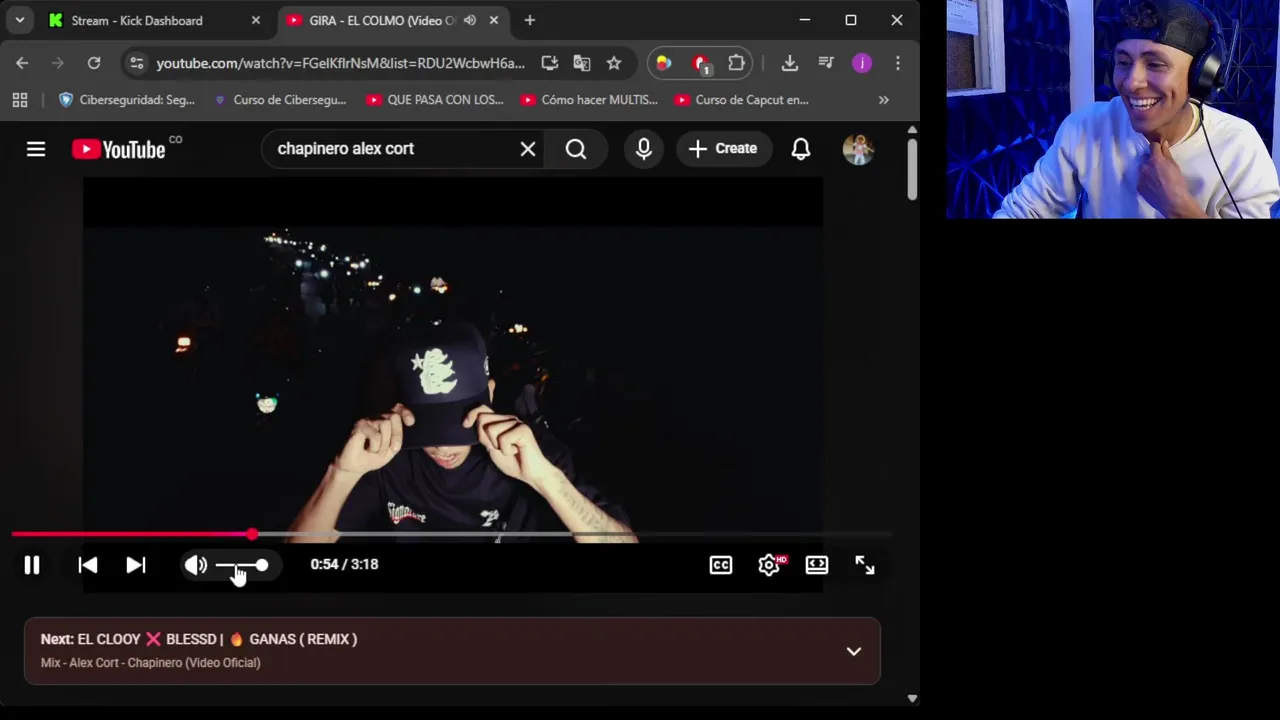
Task: Adjust the volume slider handle
Action: pyautogui.click(x=261, y=565)
